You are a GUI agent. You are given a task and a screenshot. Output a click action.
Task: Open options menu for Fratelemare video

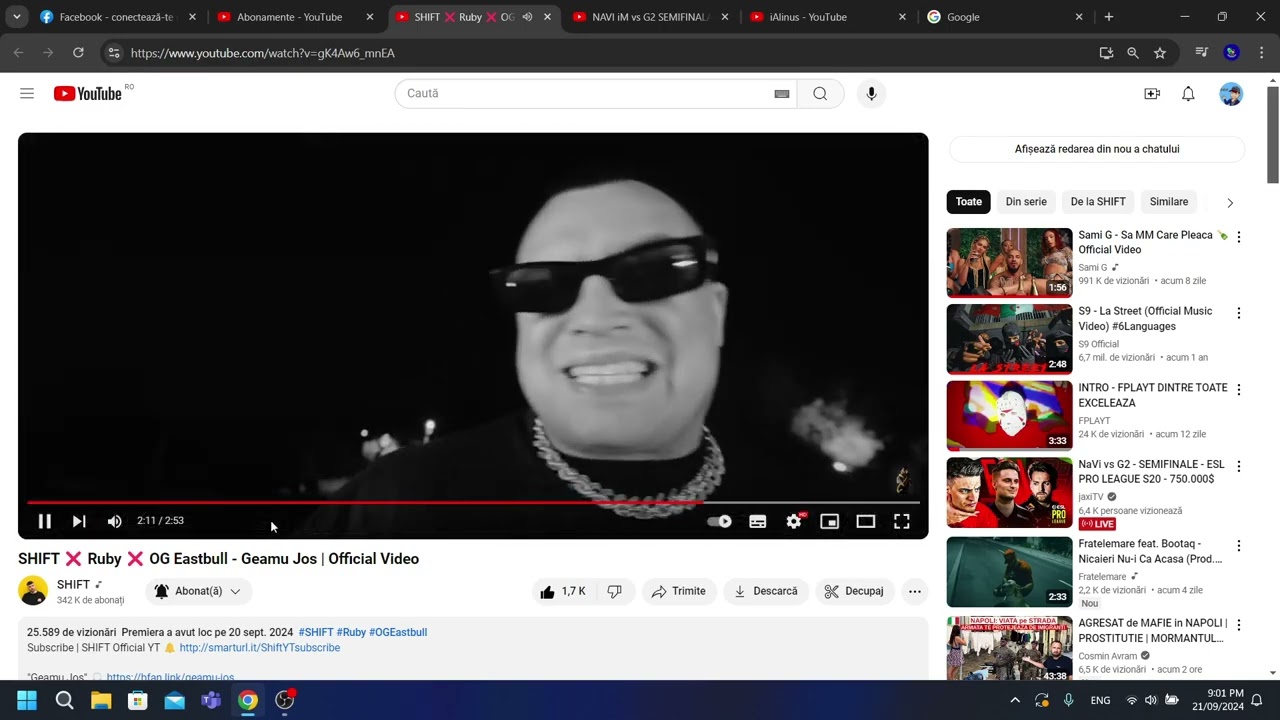tap(1238, 546)
